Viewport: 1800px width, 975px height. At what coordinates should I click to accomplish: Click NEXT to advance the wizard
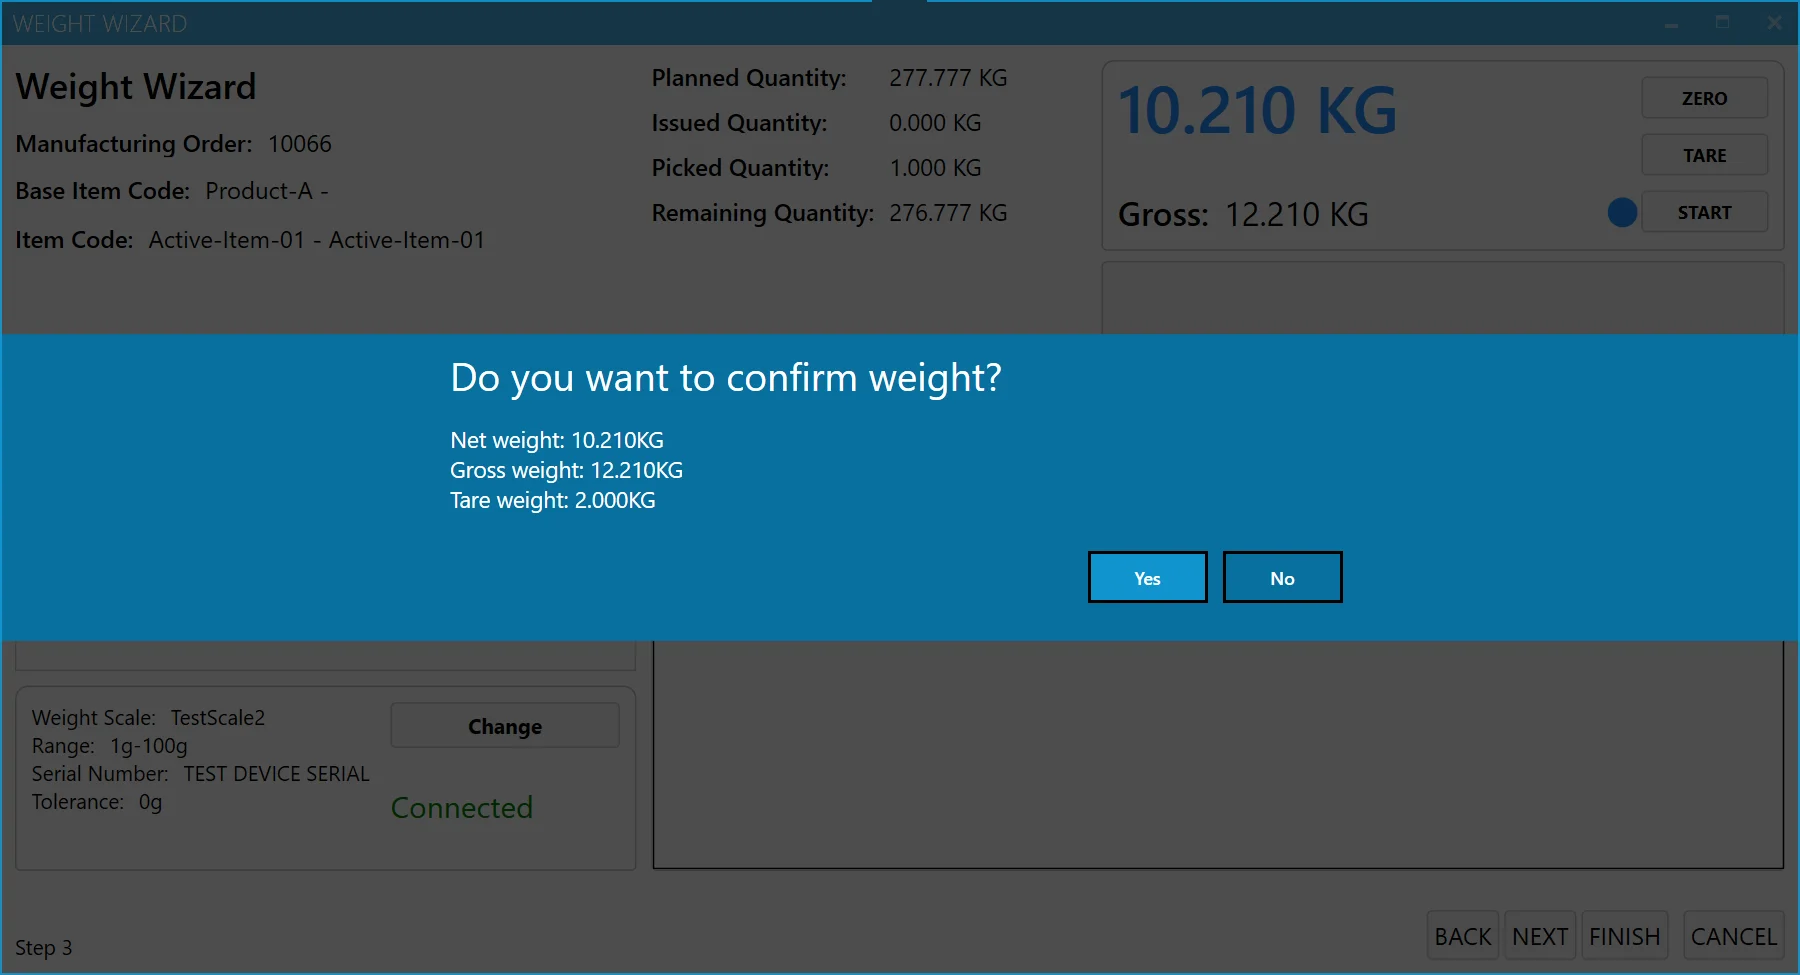(x=1540, y=936)
